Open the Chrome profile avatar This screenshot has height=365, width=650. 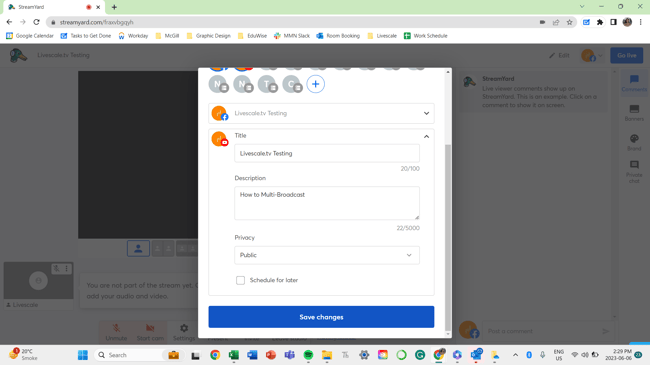[627, 22]
